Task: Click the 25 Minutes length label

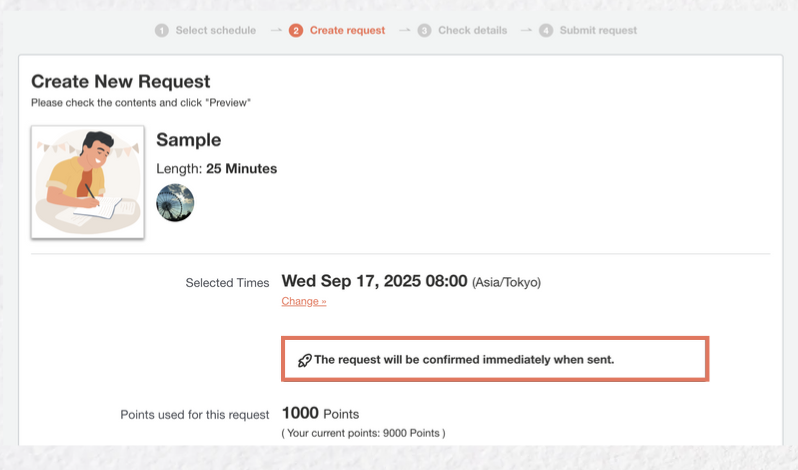Action: [x=242, y=169]
